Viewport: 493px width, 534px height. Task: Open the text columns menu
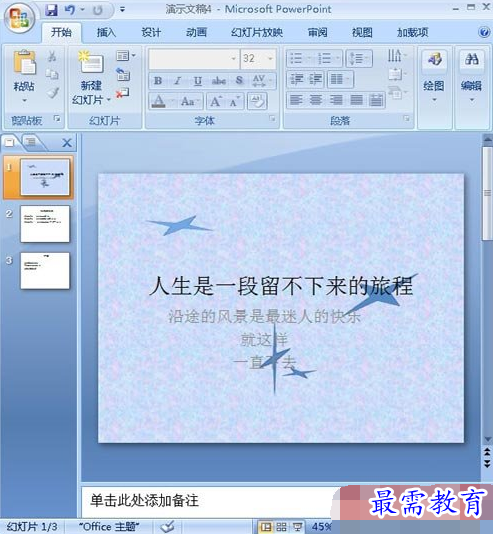tap(340, 79)
